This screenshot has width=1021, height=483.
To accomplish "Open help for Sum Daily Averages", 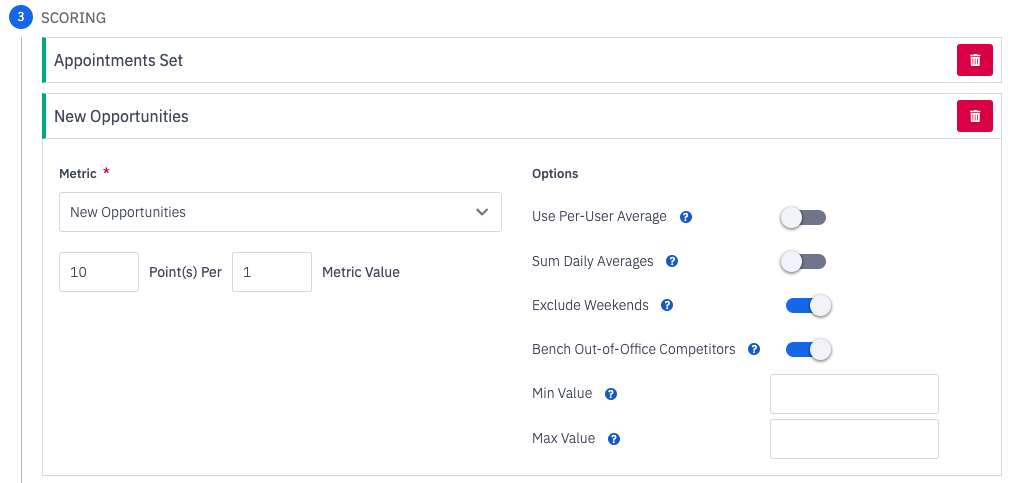I will coord(672,261).
